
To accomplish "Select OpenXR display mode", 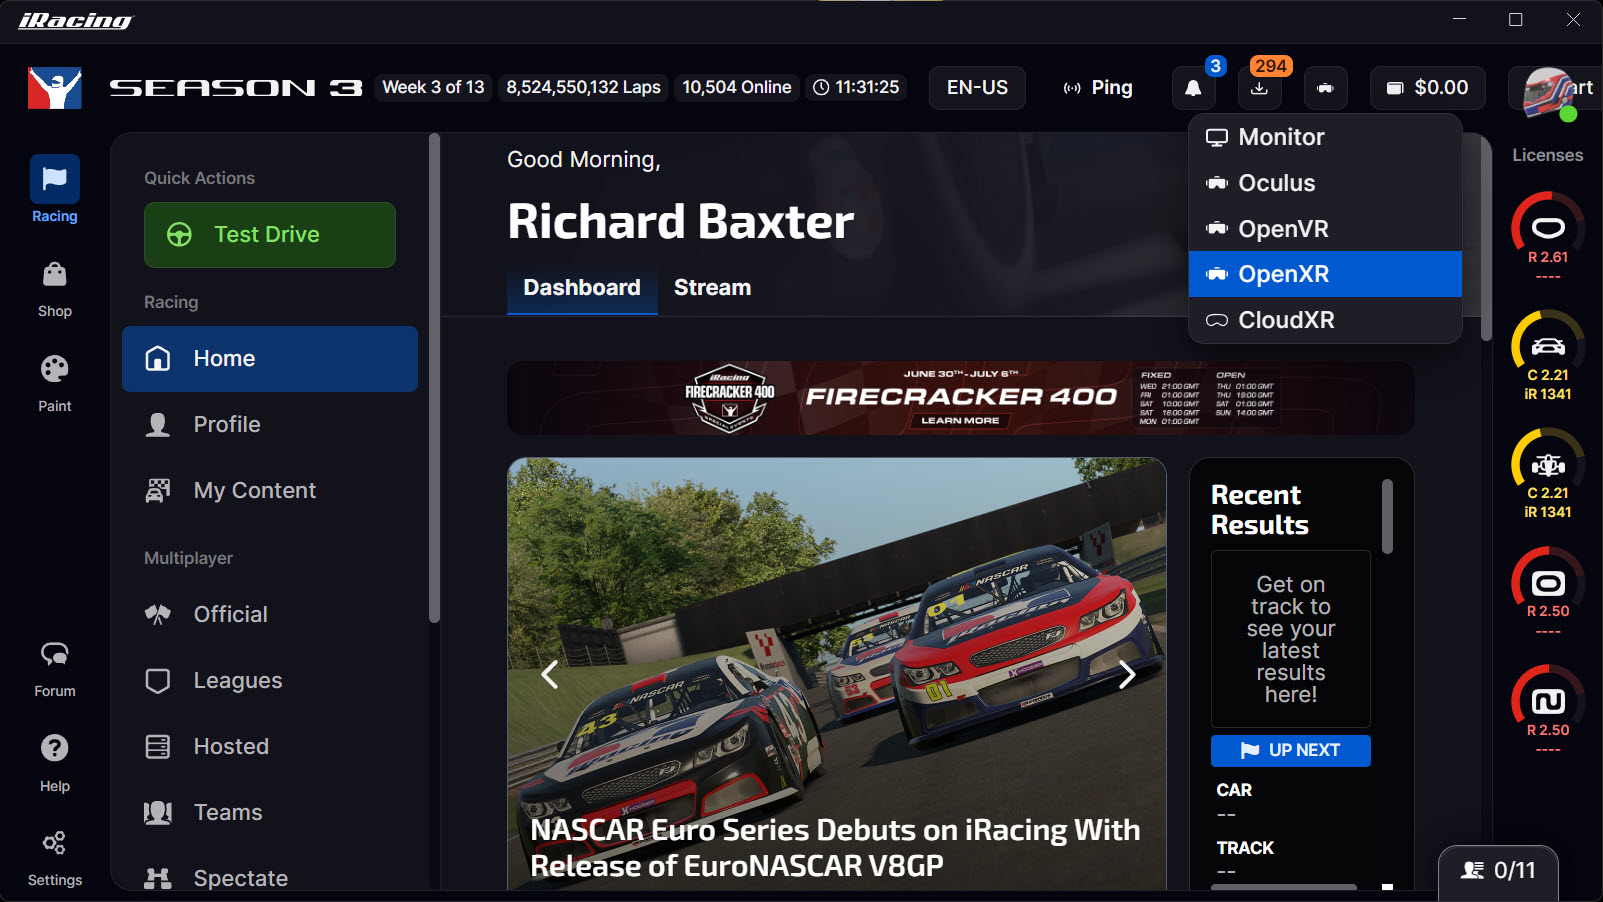I will coord(1325,274).
